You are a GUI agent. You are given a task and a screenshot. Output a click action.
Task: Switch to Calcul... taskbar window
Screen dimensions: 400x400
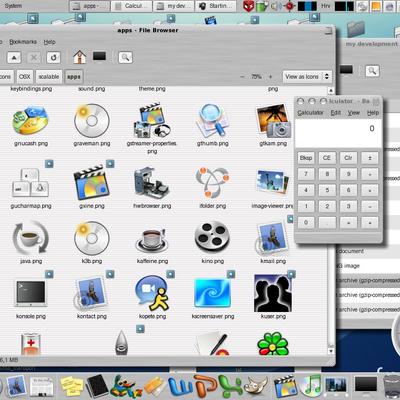(x=132, y=6)
